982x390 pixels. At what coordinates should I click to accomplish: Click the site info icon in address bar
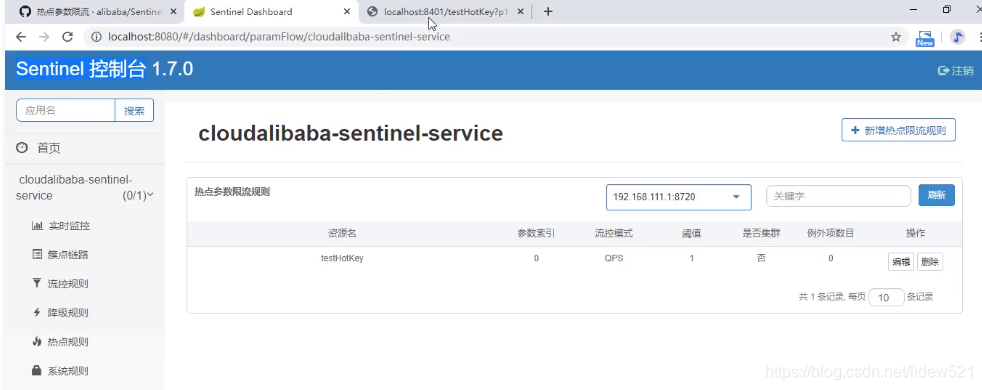pos(96,37)
